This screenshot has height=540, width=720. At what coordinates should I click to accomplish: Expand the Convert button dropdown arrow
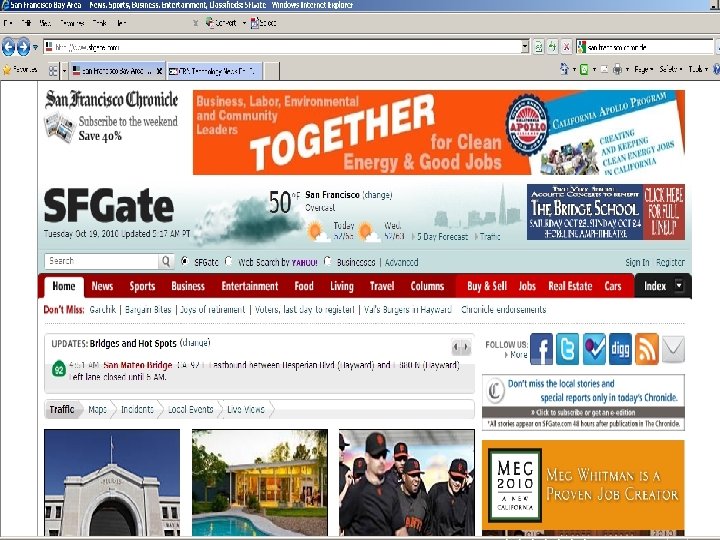(x=244, y=22)
